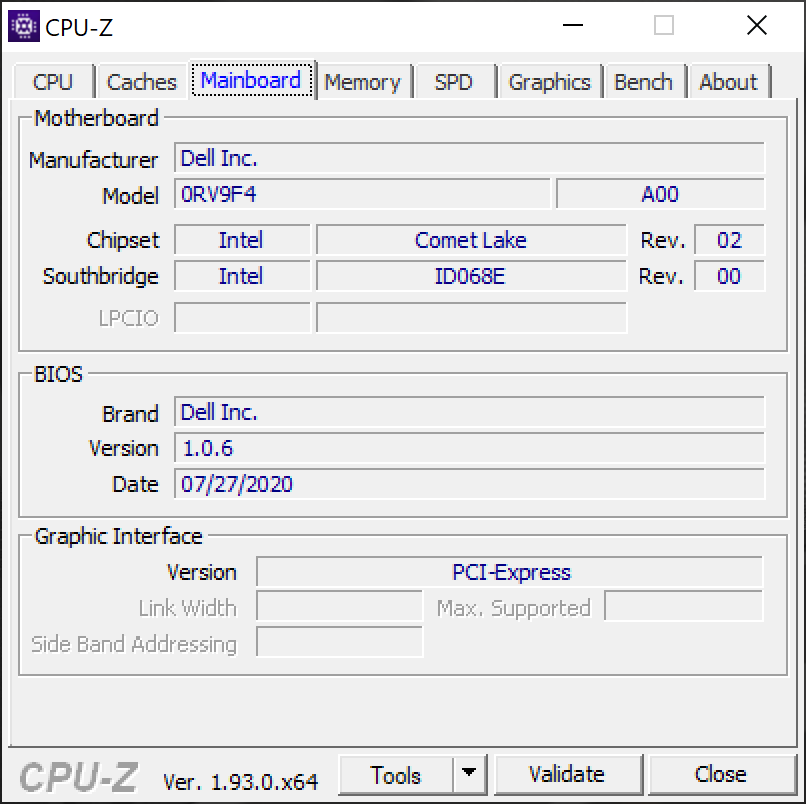Click the version text Ver. 1.93.0.x64
This screenshot has width=806, height=804.
(241, 782)
